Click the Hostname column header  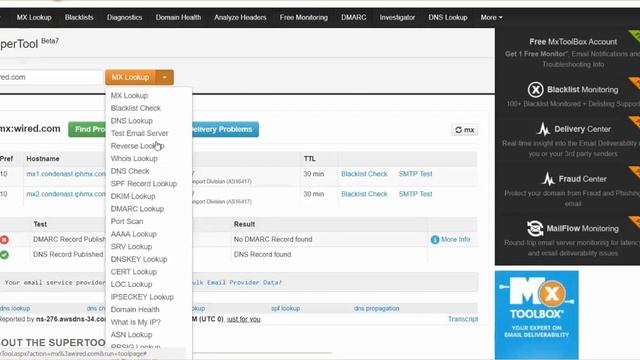tap(43, 159)
